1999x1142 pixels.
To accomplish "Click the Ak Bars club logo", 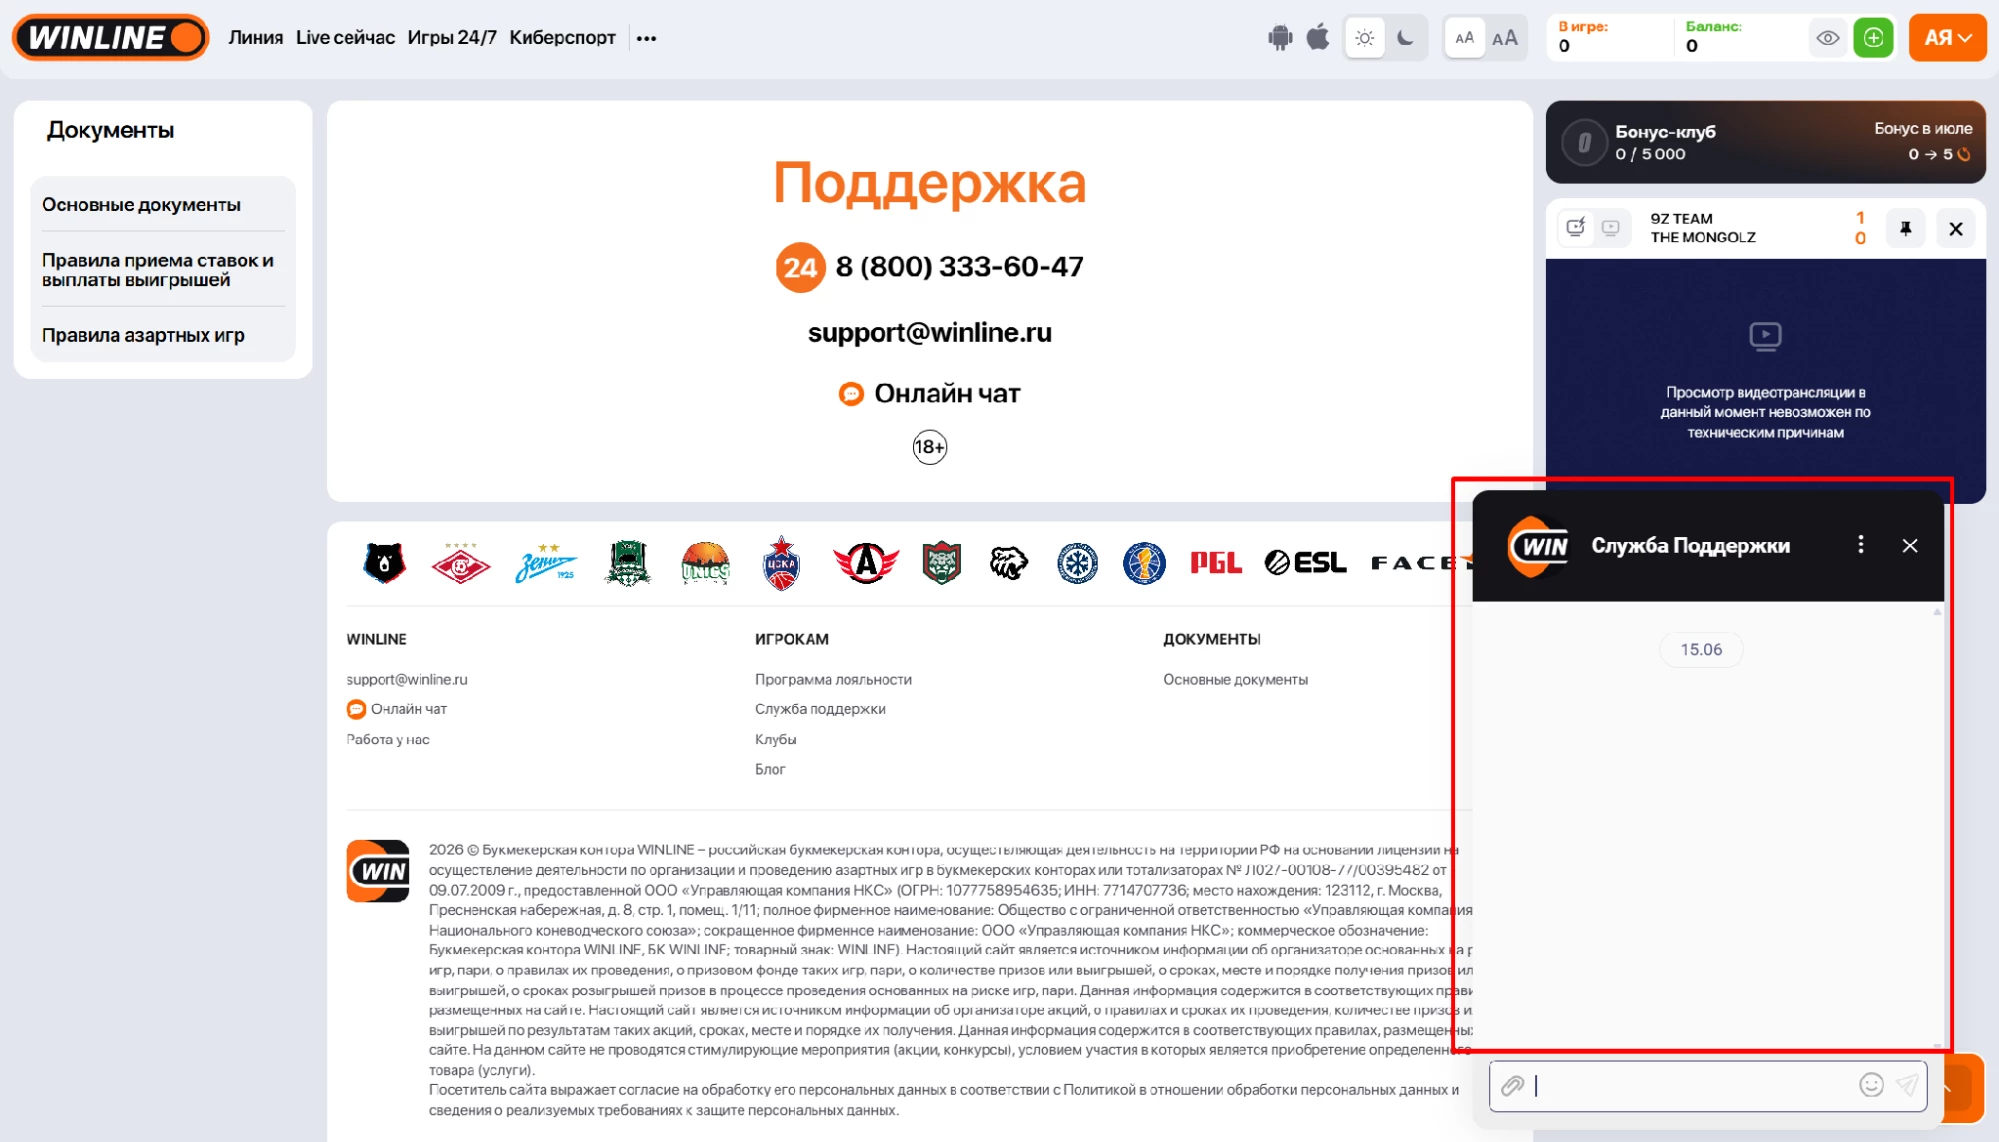I will 941,563.
